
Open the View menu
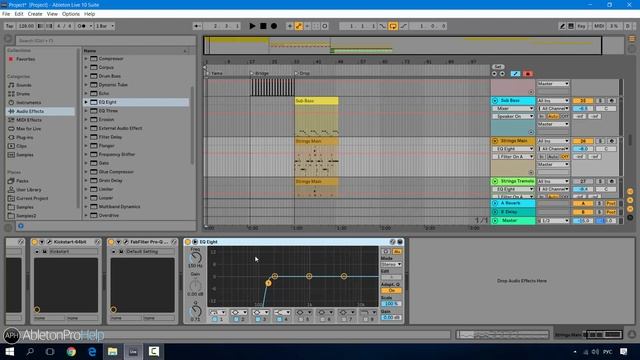52,14
